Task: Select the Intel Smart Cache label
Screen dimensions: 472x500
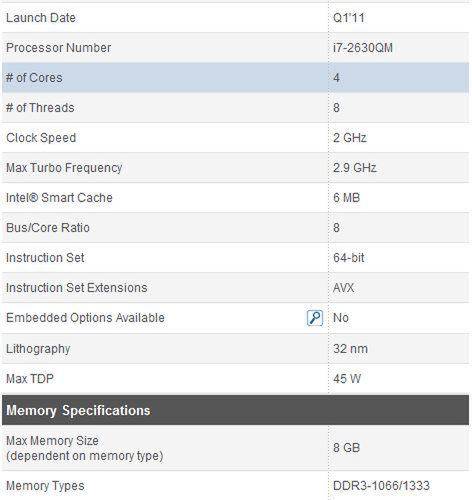Action: coord(59,198)
